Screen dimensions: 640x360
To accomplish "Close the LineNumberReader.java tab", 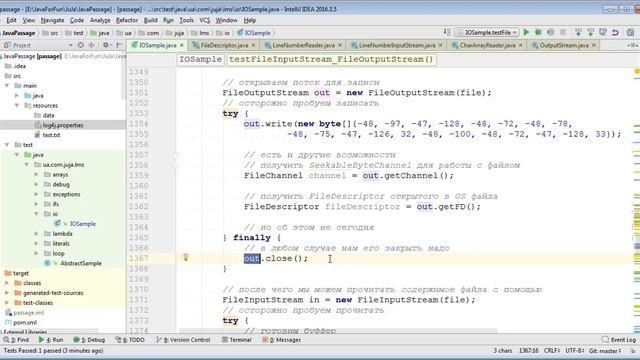I will [x=340, y=45].
